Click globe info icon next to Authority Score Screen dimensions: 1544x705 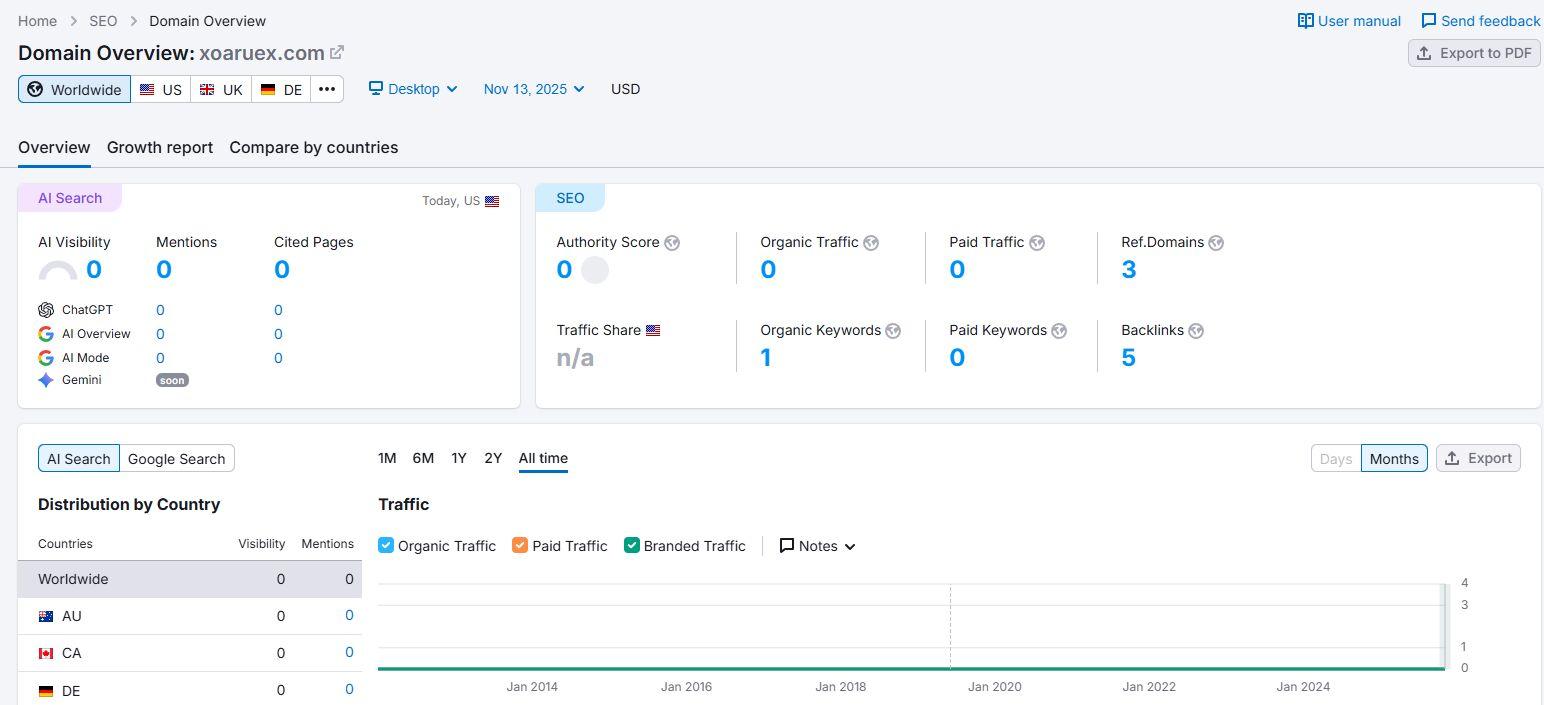pos(672,243)
